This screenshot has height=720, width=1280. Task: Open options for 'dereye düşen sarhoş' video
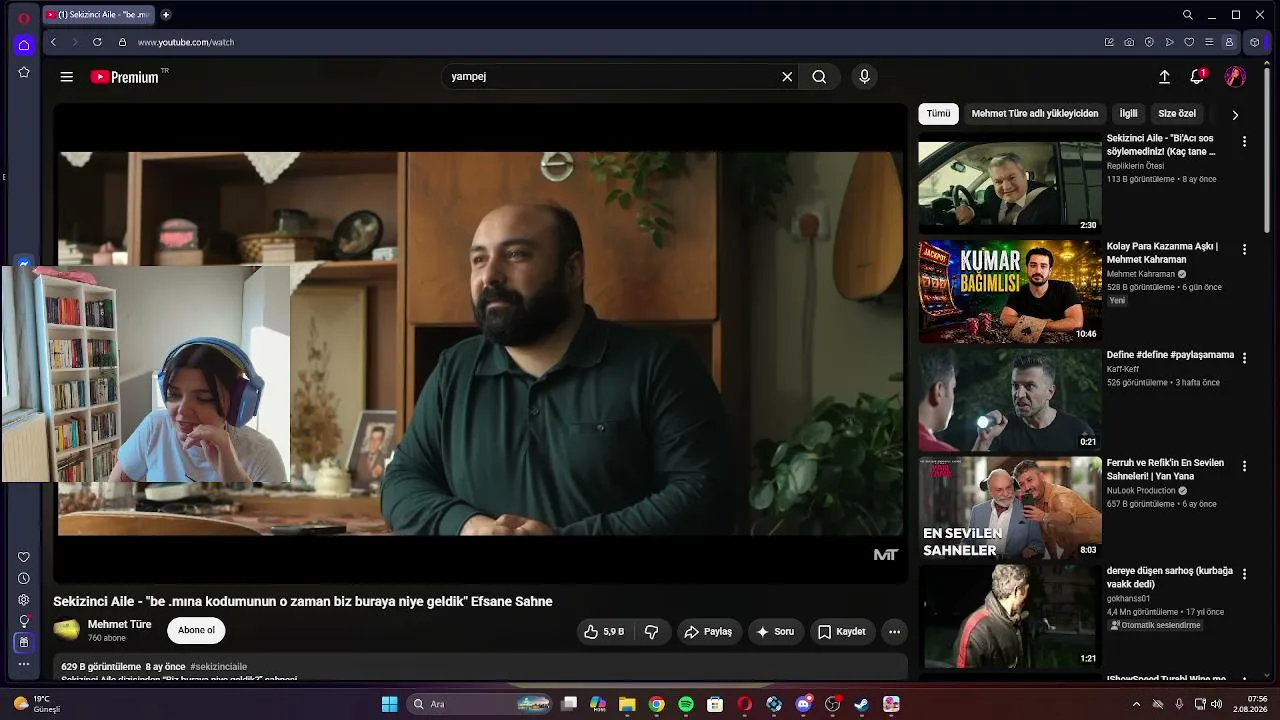click(1244, 574)
